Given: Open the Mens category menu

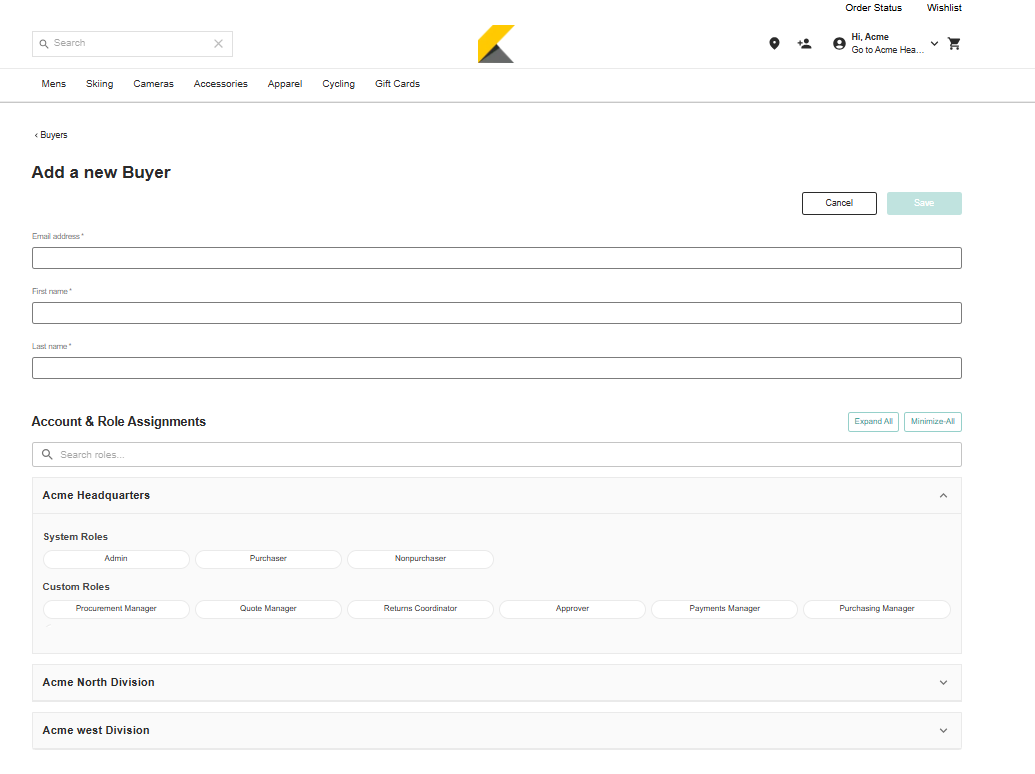Looking at the screenshot, I should (53, 84).
